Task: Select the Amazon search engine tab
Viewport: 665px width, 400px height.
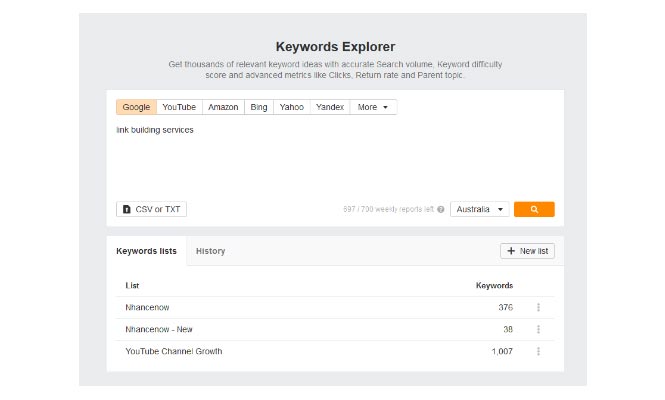Action: click(223, 107)
